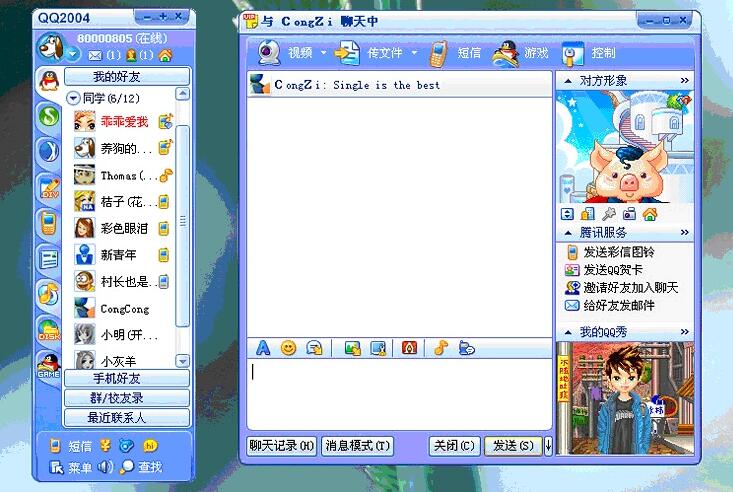Switch to the 我的好友 tab
This screenshot has width=733, height=492.
(127, 76)
